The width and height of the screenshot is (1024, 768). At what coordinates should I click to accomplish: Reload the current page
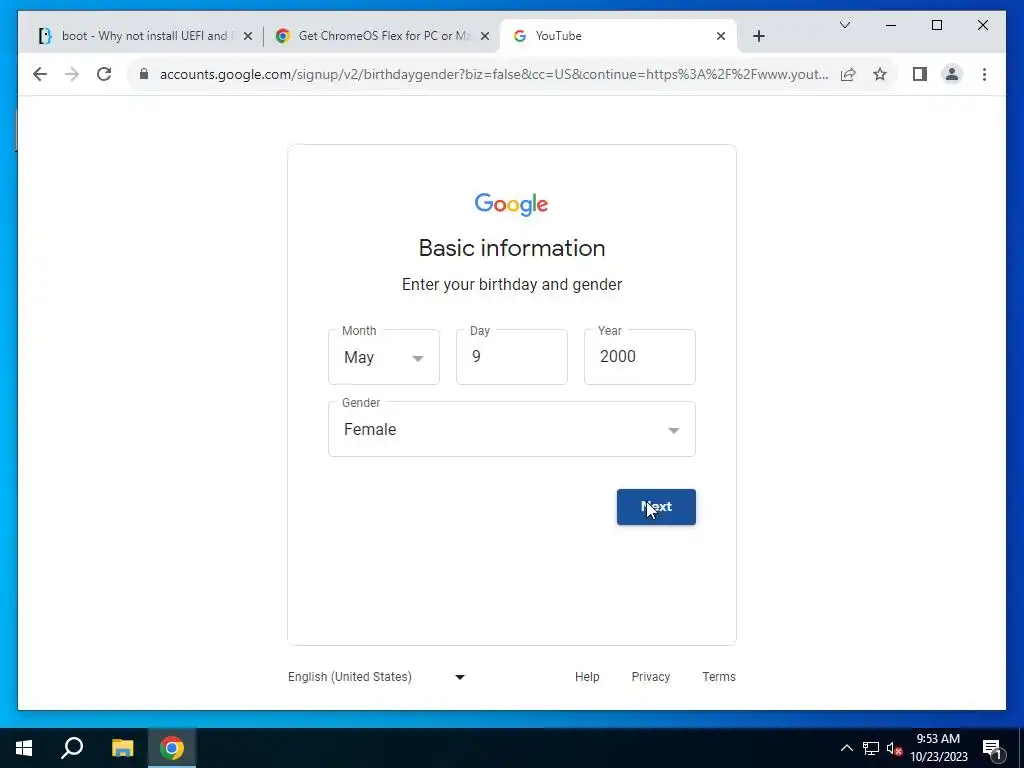104,74
